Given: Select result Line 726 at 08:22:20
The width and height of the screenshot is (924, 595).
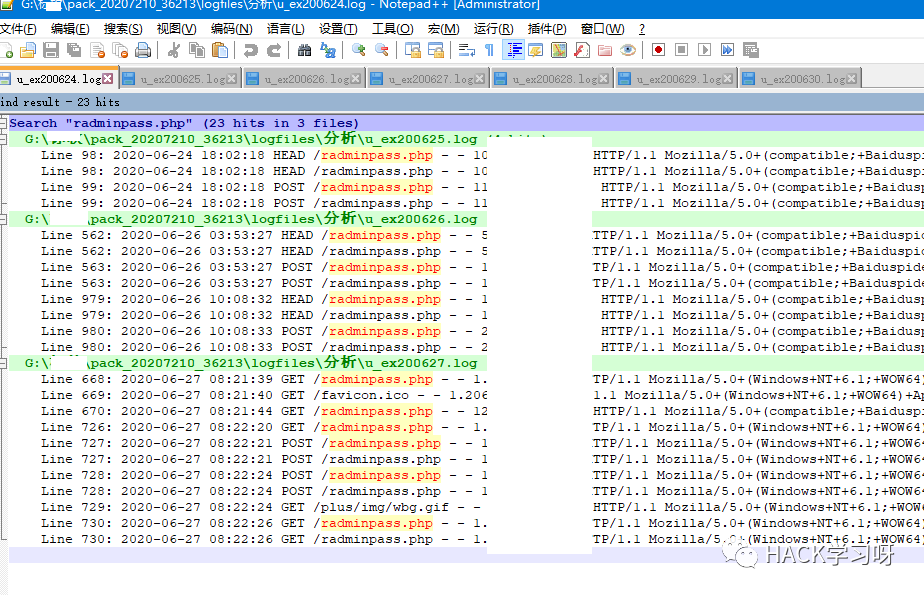Looking at the screenshot, I should 466,427.
